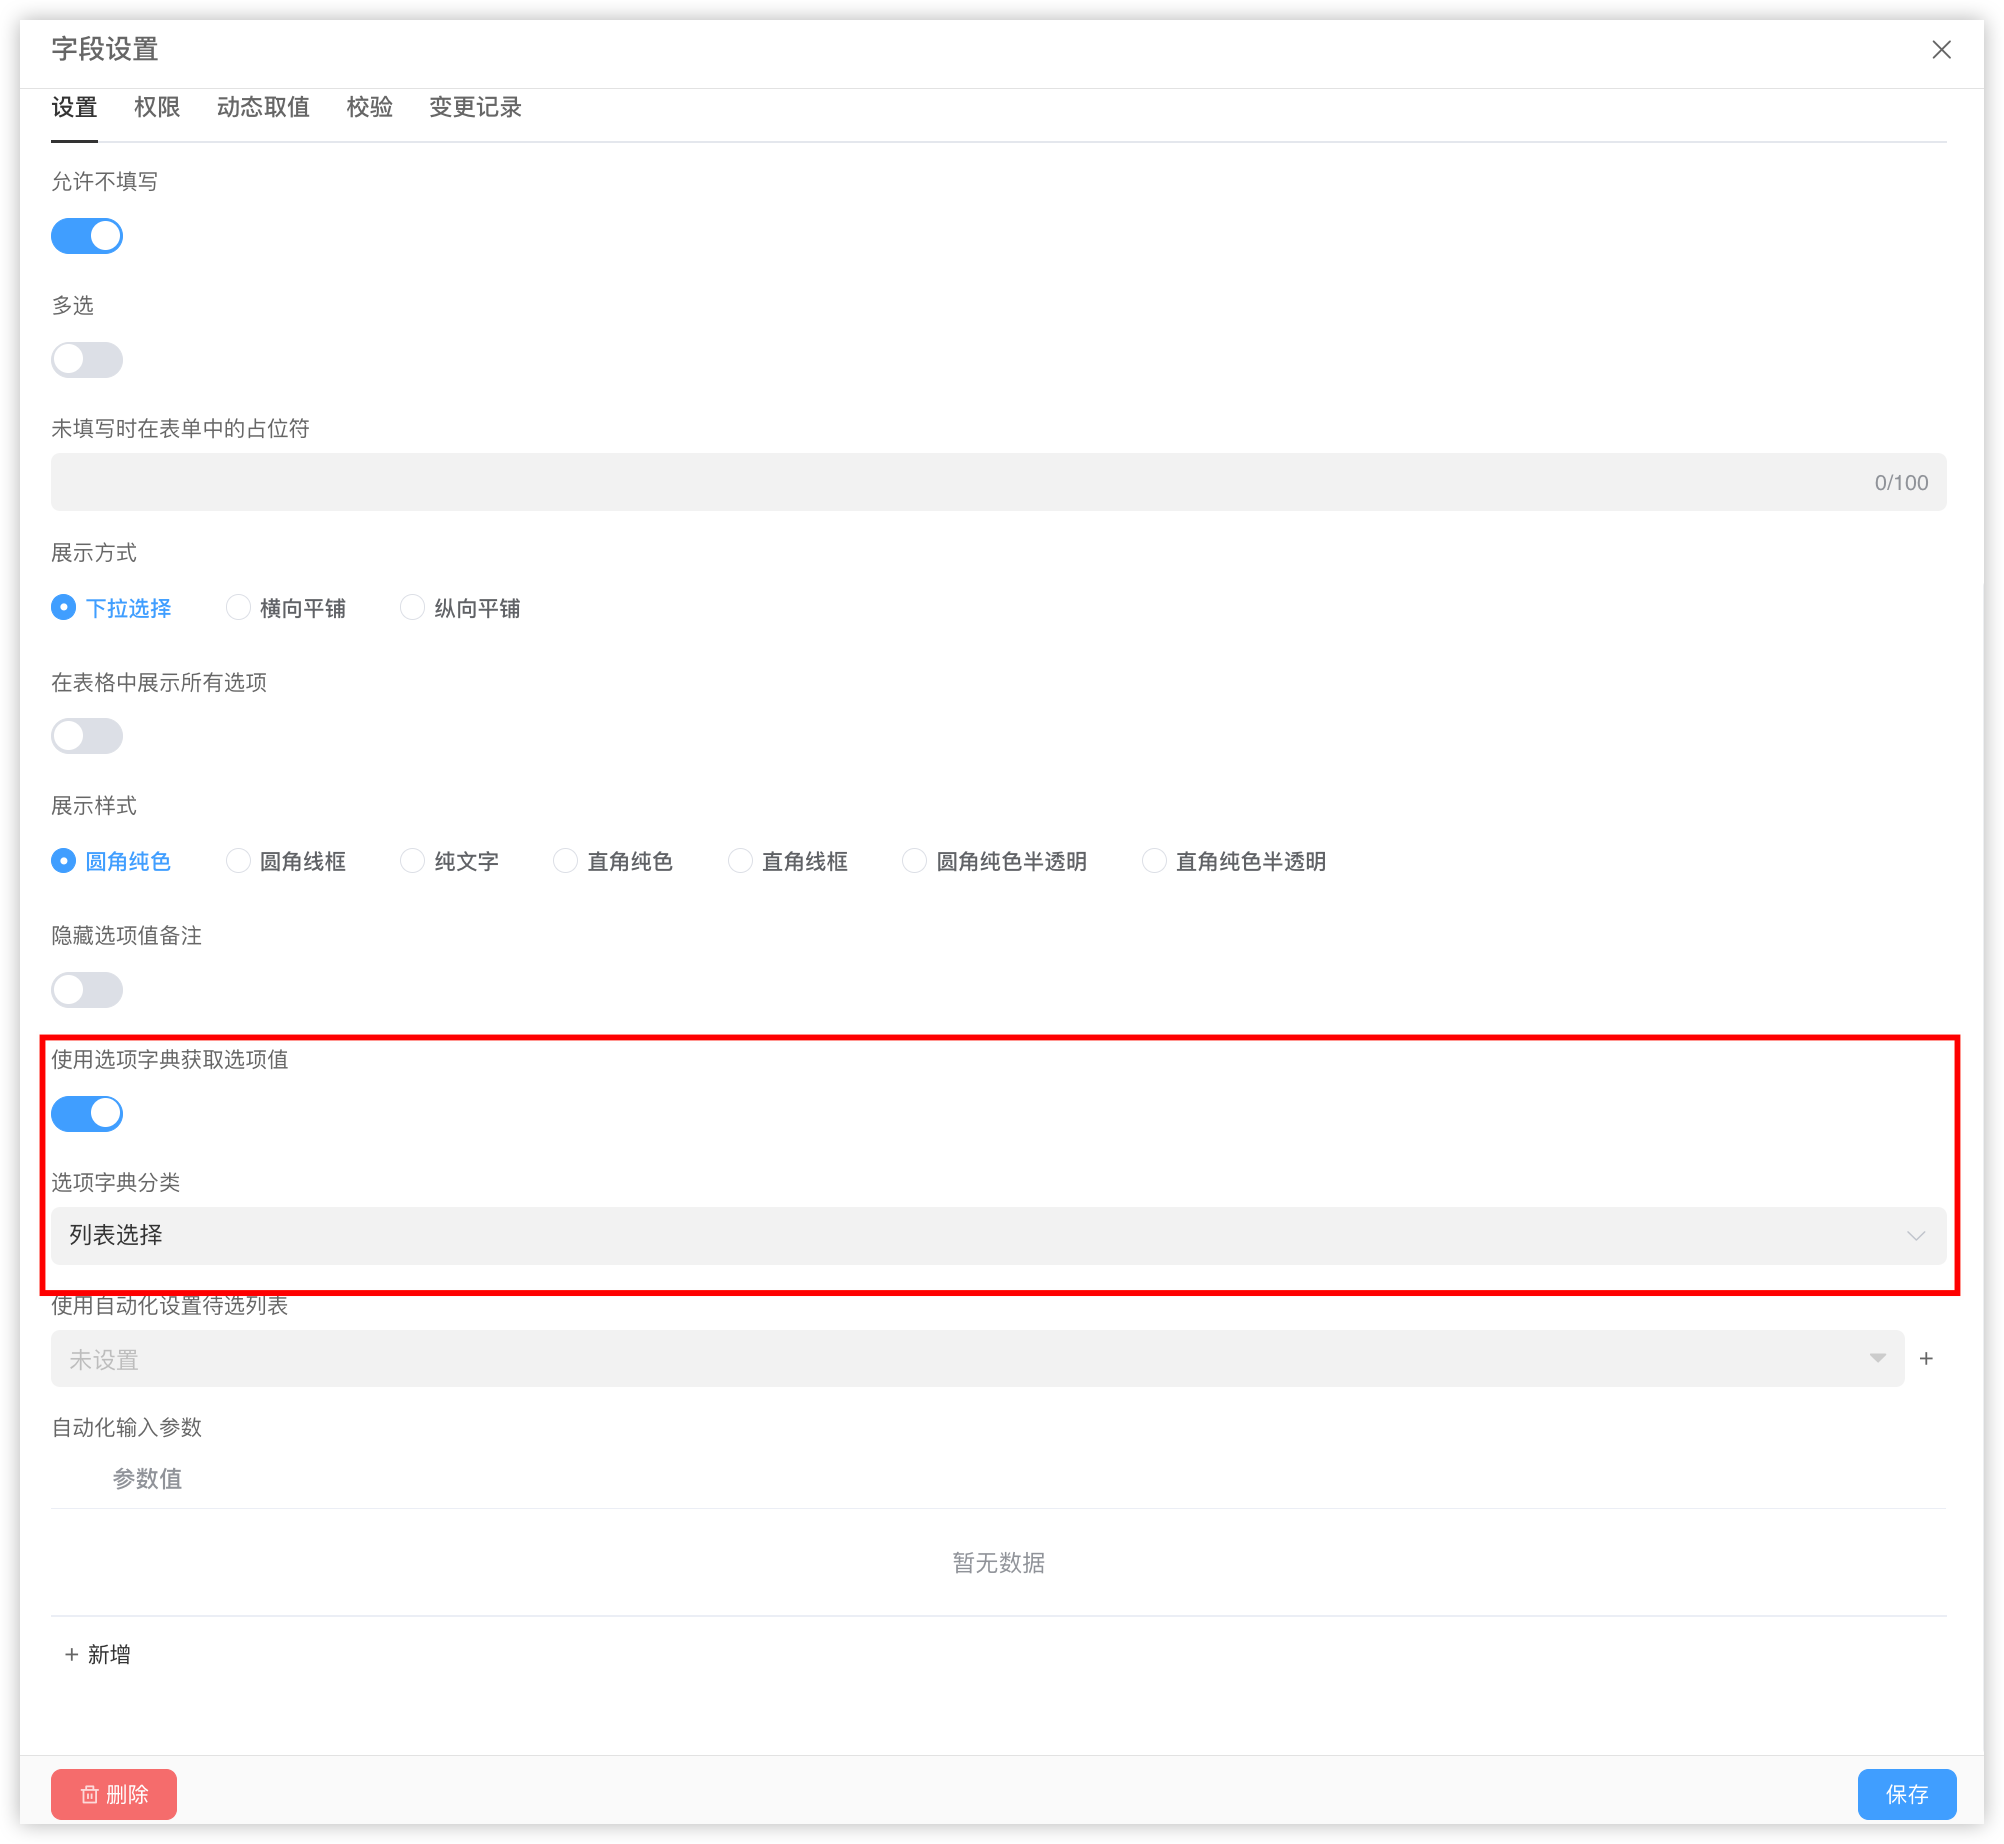Screen dimensions: 2004x1844
Task: Expand the 使用自动化设置待选列表 dropdown
Action: pyautogui.click(x=977, y=1359)
